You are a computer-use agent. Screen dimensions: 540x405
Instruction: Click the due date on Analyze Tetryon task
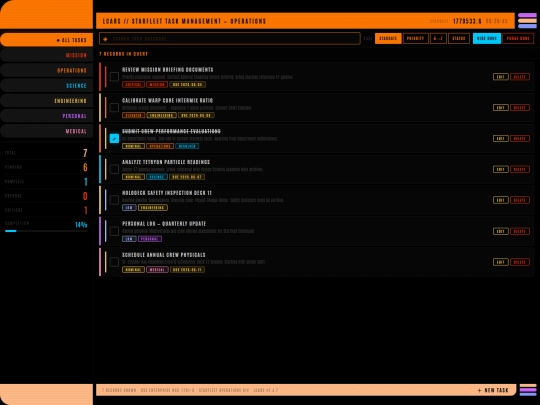click(x=187, y=177)
